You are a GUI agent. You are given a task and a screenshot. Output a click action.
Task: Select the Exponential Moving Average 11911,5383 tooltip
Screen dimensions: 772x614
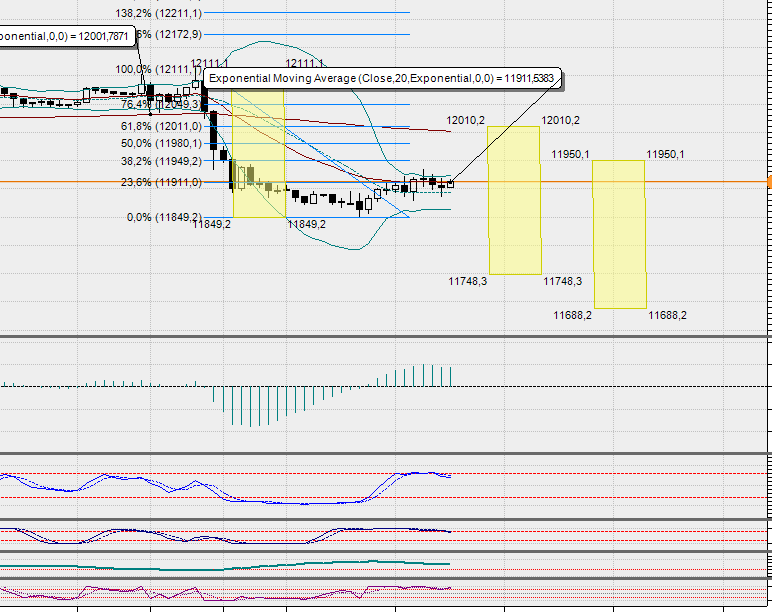(382, 78)
